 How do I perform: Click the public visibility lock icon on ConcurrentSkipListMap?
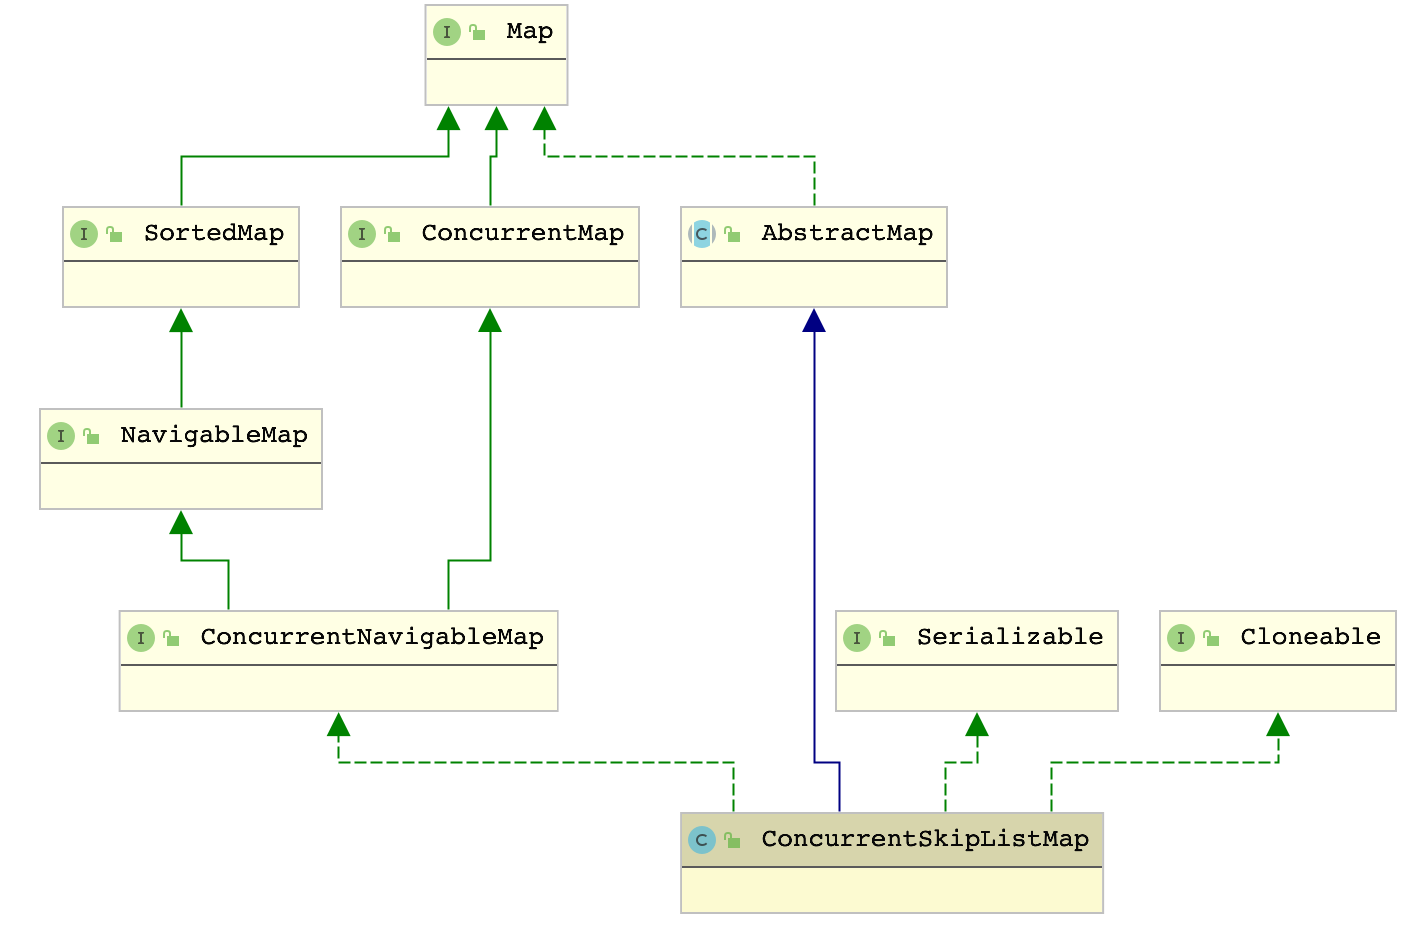click(732, 840)
